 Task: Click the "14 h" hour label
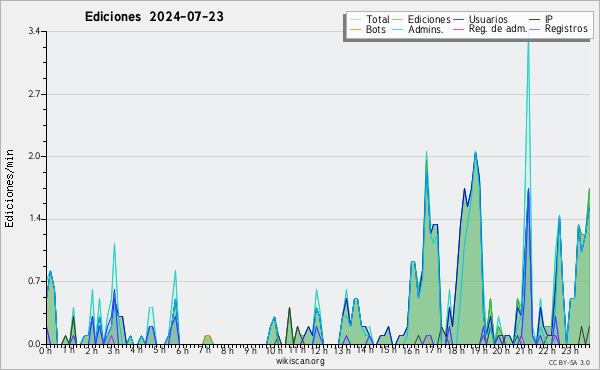[364, 350]
